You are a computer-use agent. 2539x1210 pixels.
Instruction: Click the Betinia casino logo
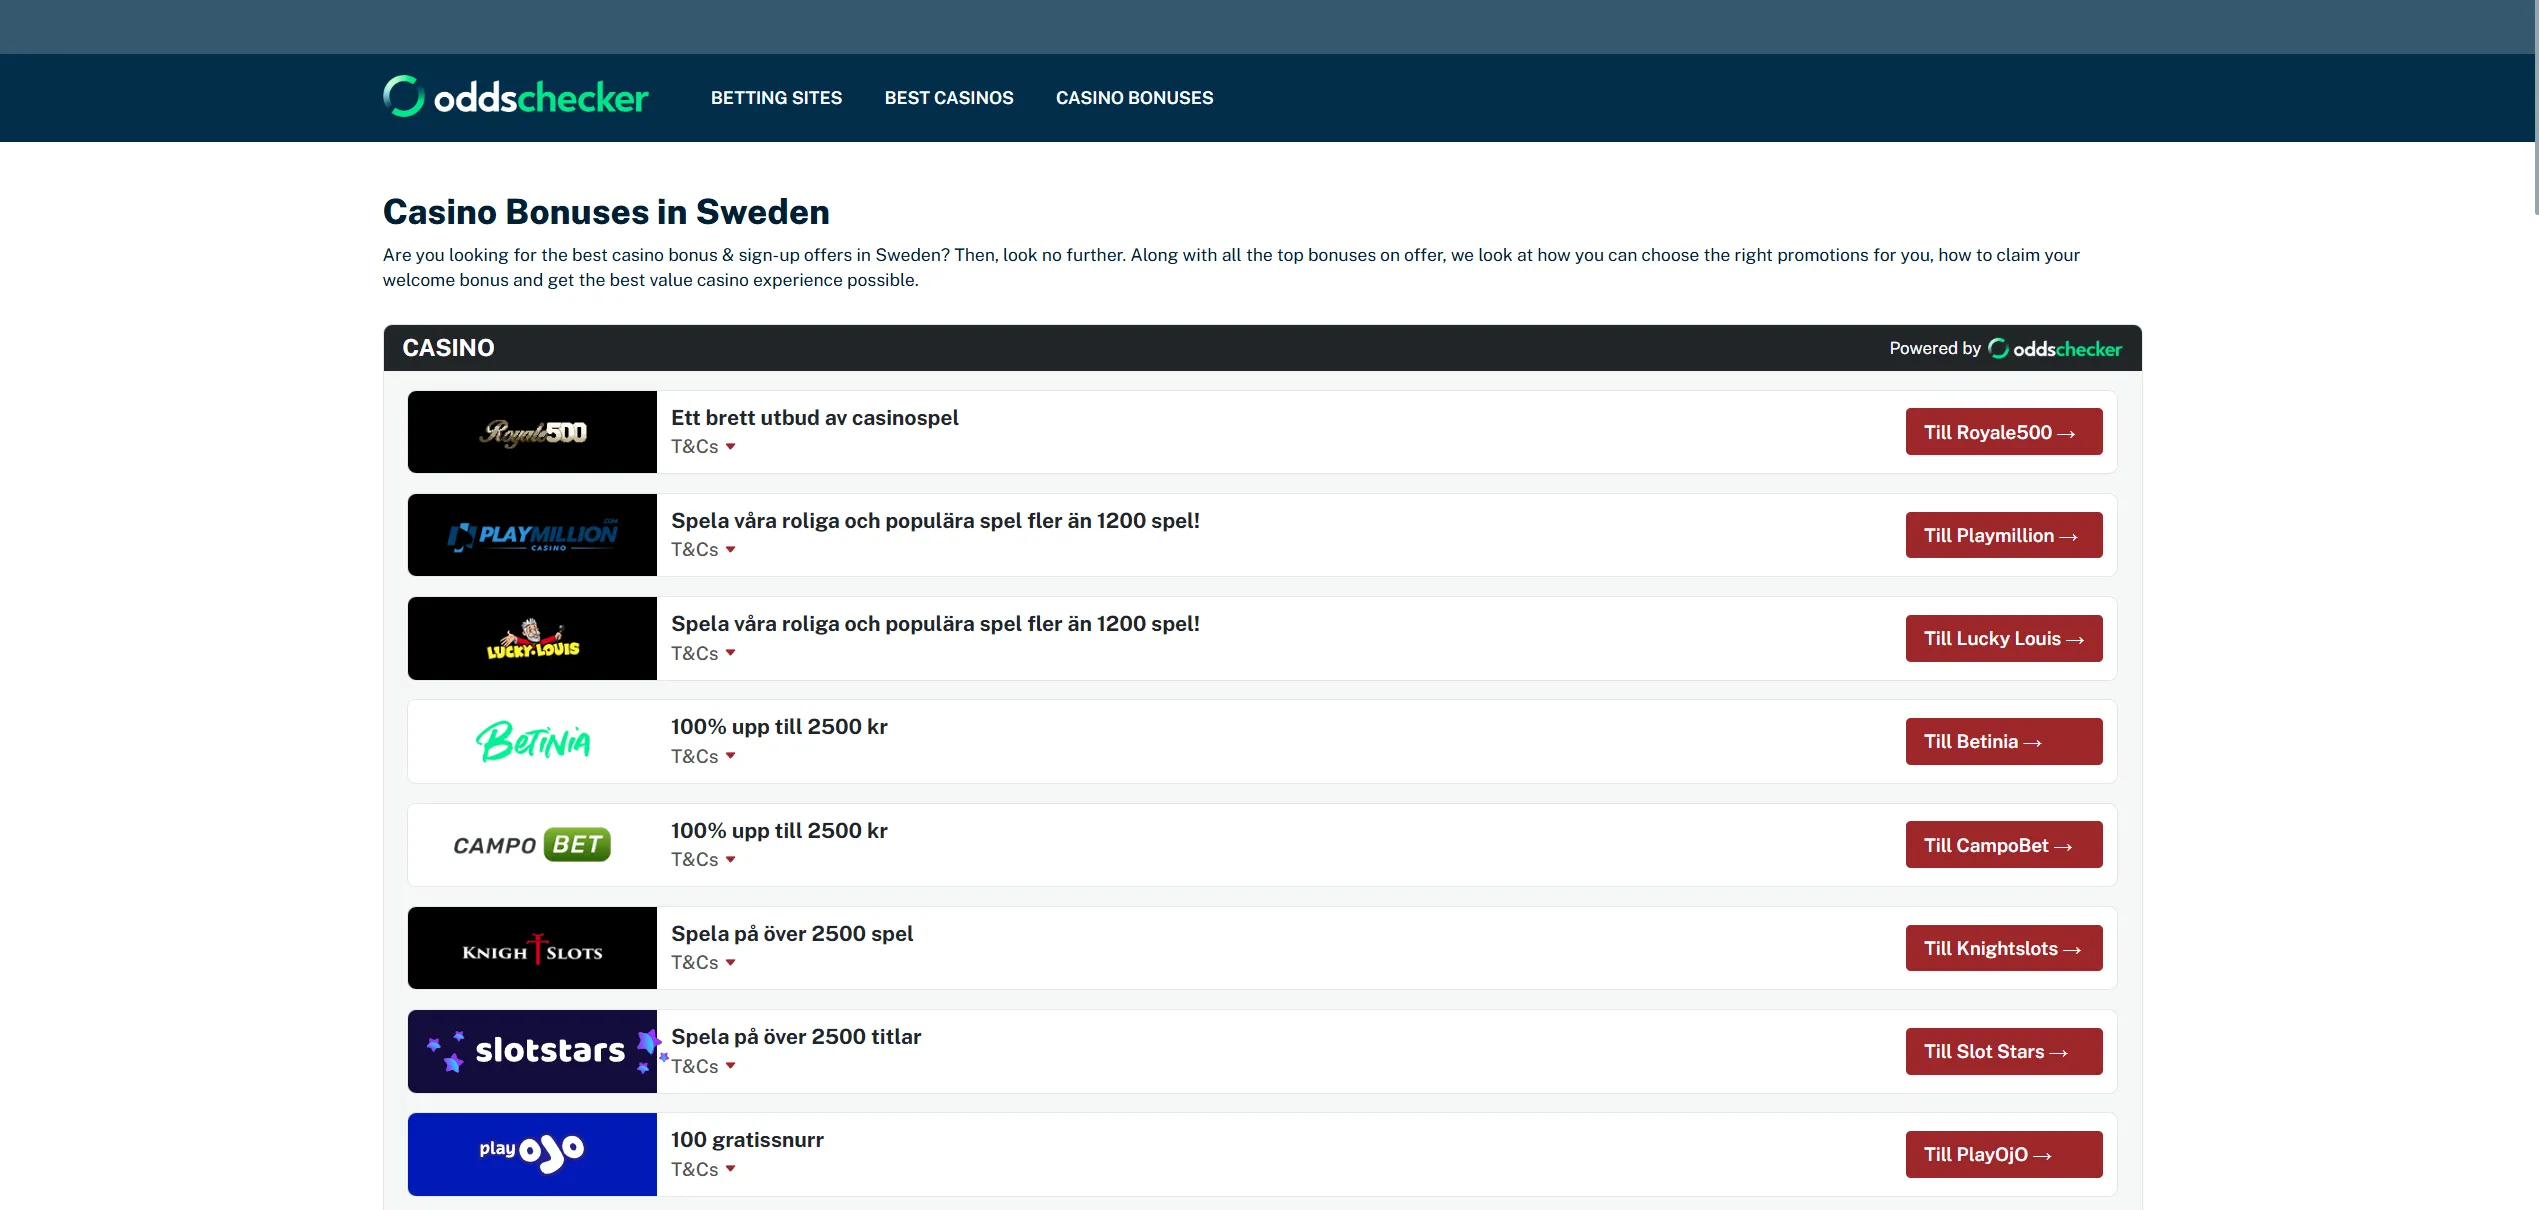click(x=532, y=741)
